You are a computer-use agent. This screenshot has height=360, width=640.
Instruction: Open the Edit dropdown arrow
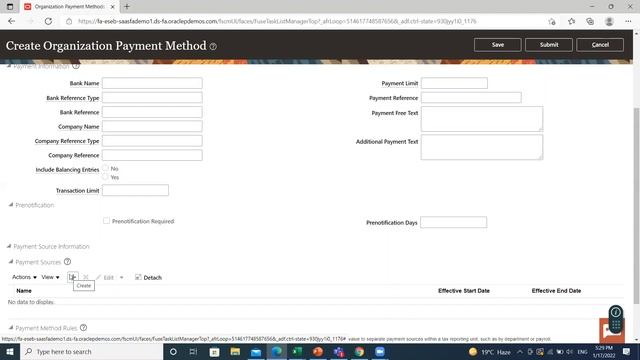coord(121,277)
